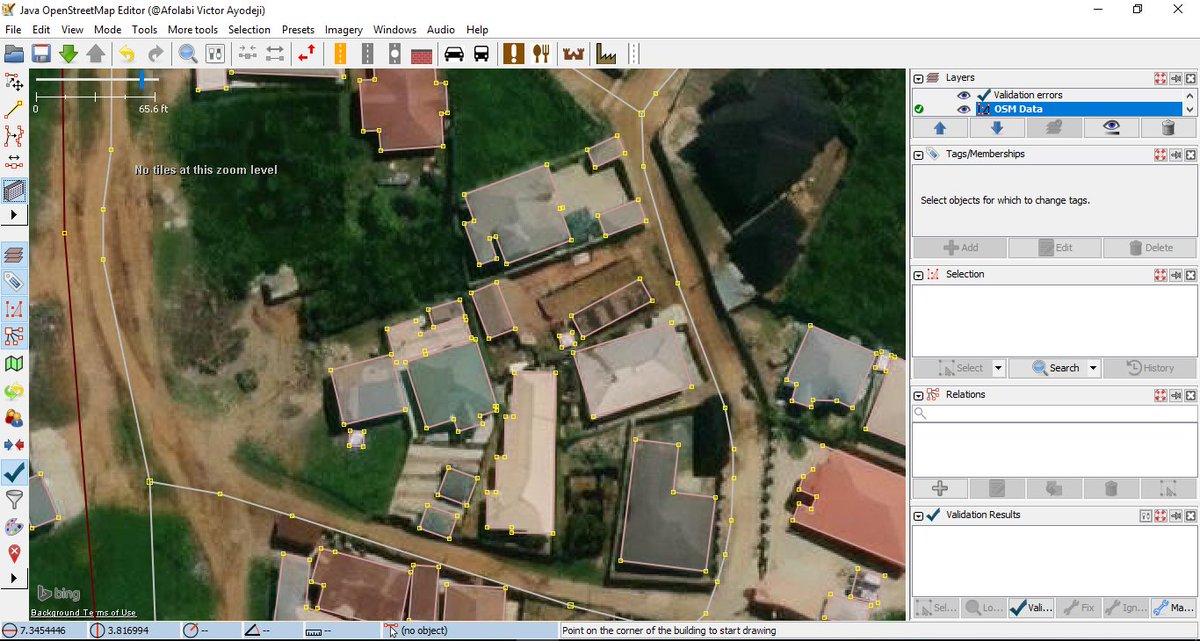The image size is (1200, 641).
Task: Toggle visibility of Validation errors layer
Action: 964,95
